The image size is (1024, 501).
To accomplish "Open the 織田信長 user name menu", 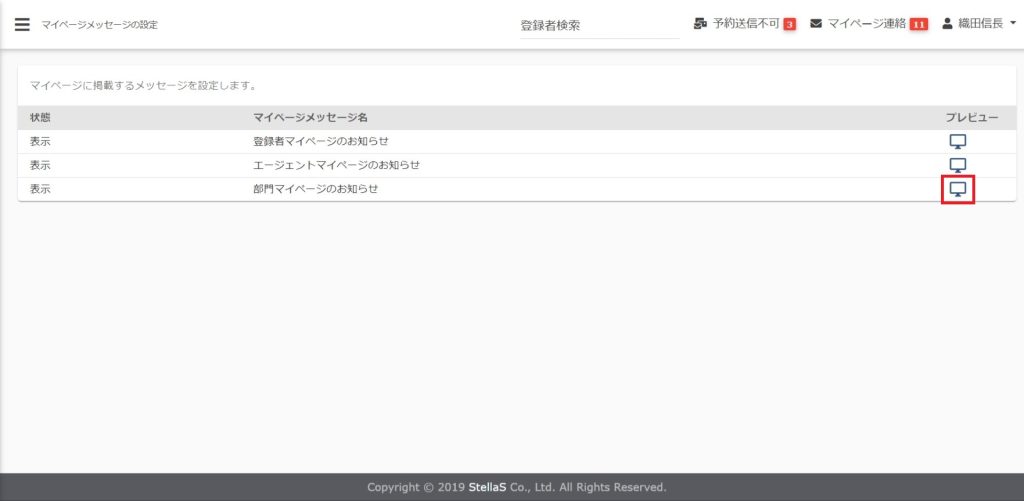I will pyautogui.click(x=980, y=24).
